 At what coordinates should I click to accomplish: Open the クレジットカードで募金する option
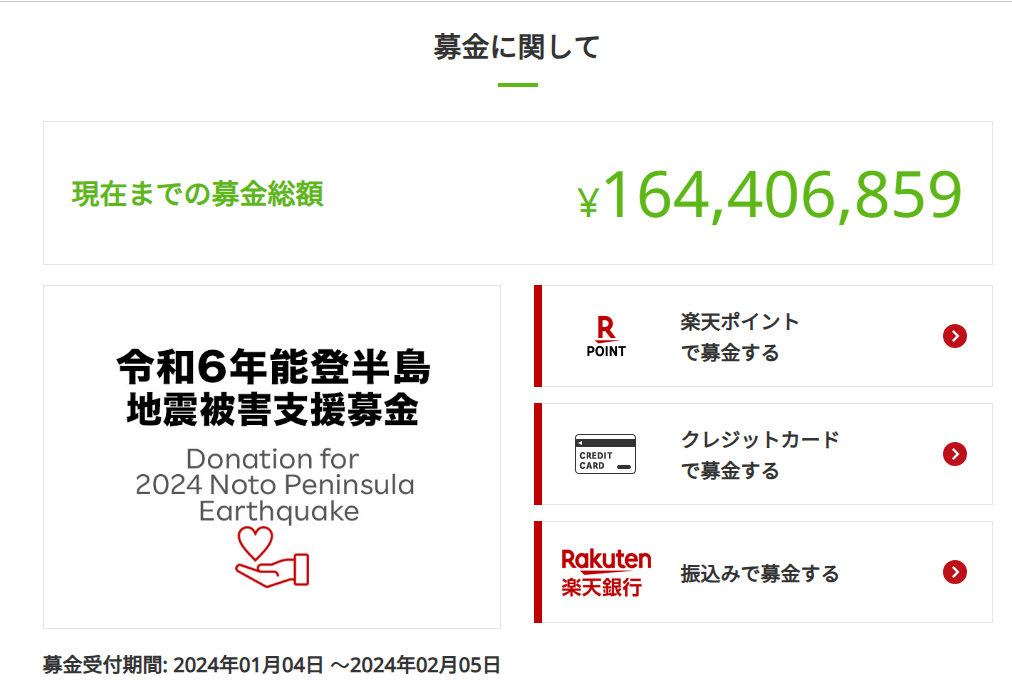point(763,453)
